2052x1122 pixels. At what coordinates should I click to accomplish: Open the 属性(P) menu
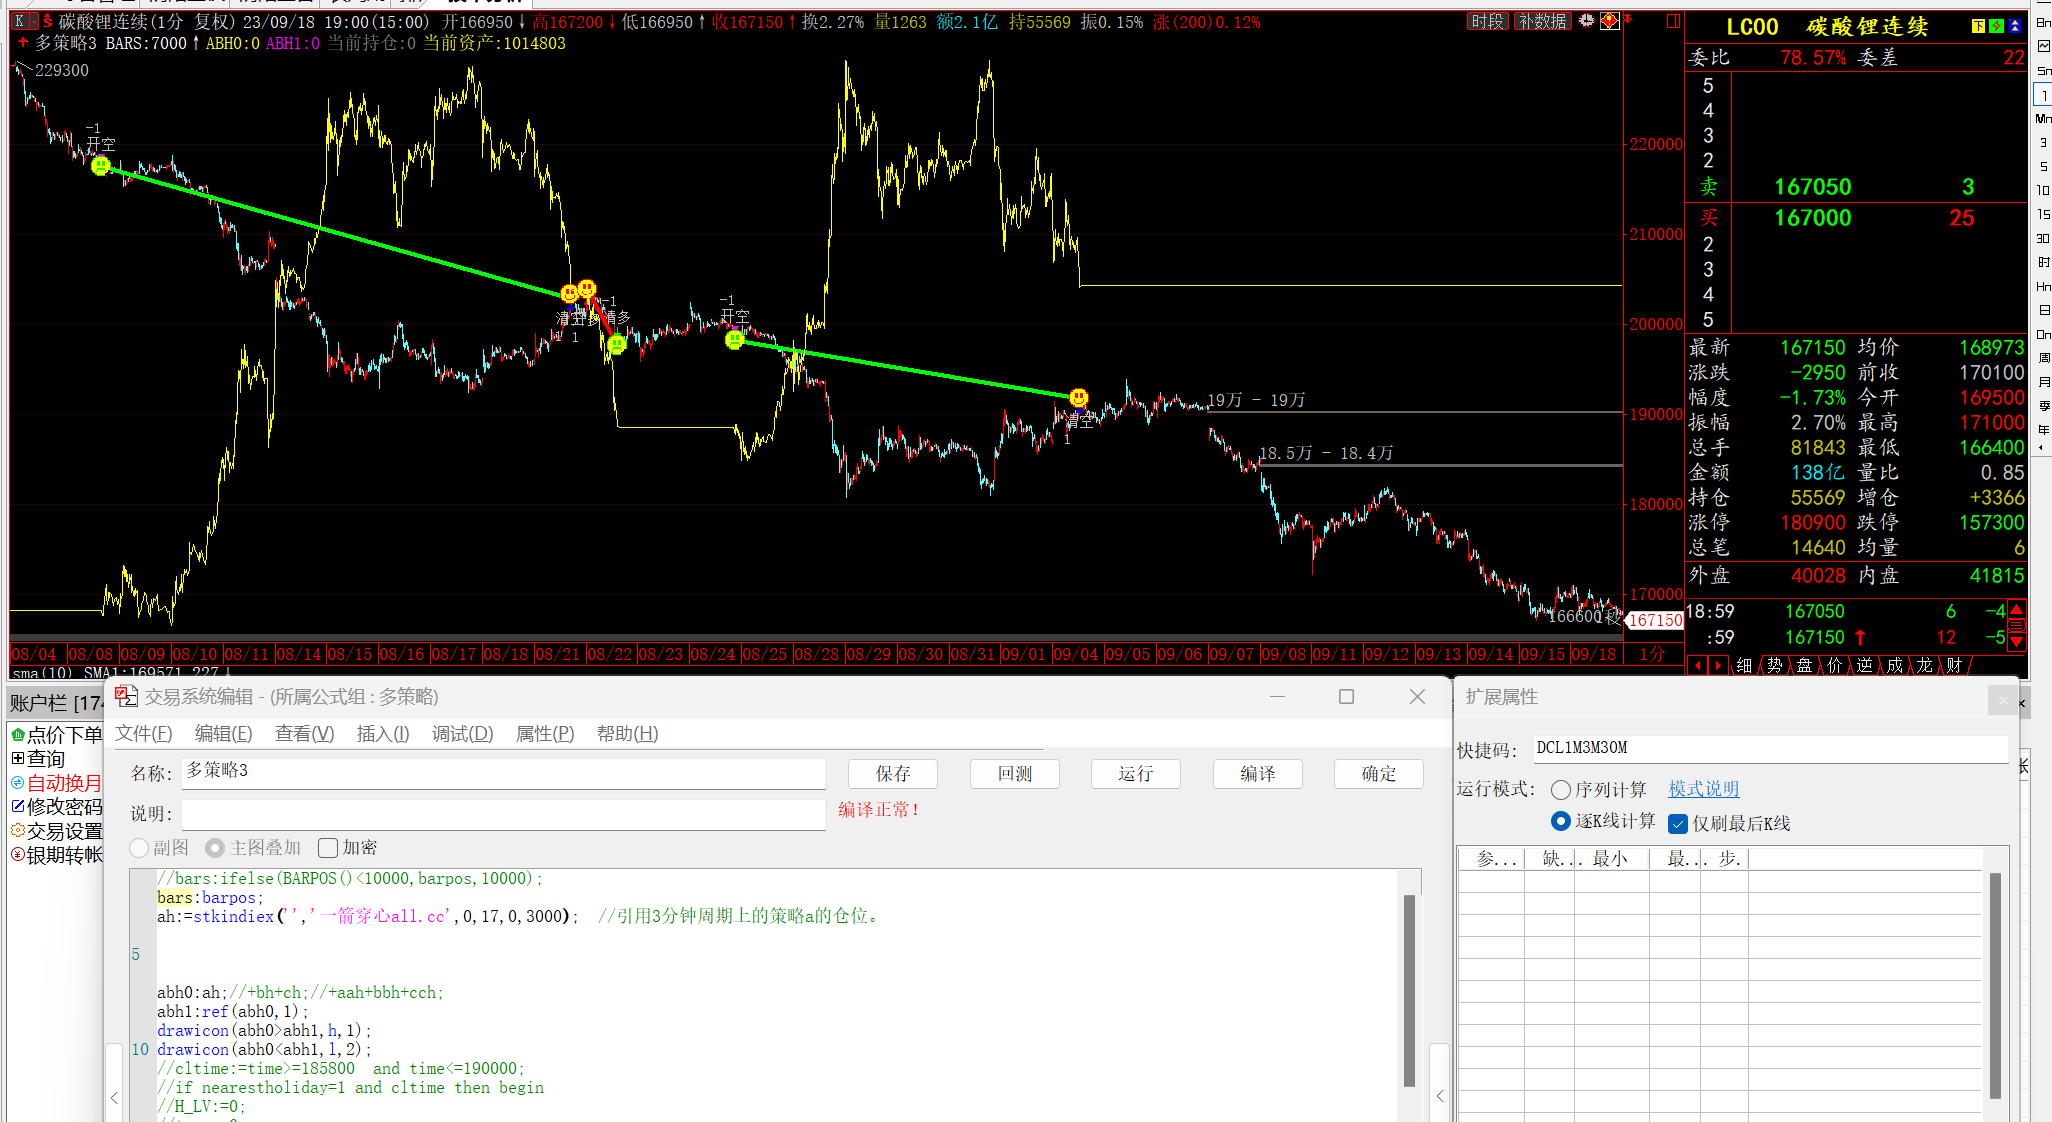[545, 734]
